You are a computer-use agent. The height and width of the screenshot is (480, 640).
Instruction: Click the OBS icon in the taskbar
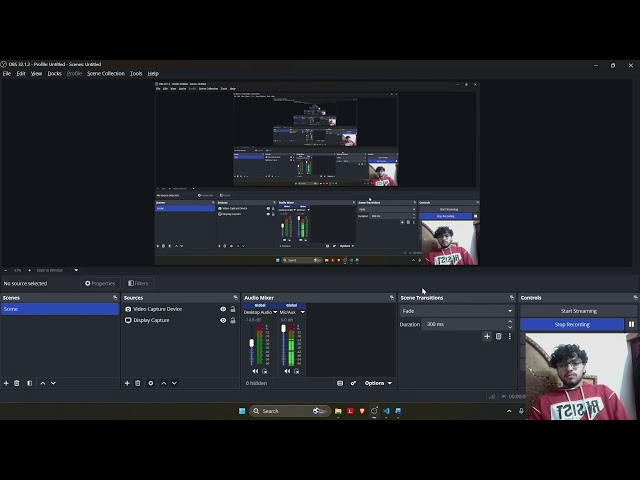tap(374, 411)
